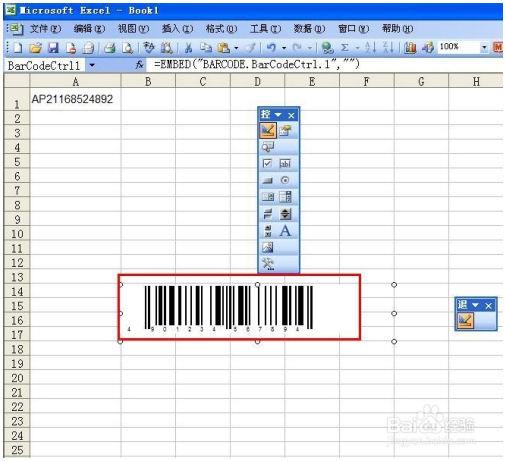
Task: Select row 20 header
Action: click(x=17, y=378)
